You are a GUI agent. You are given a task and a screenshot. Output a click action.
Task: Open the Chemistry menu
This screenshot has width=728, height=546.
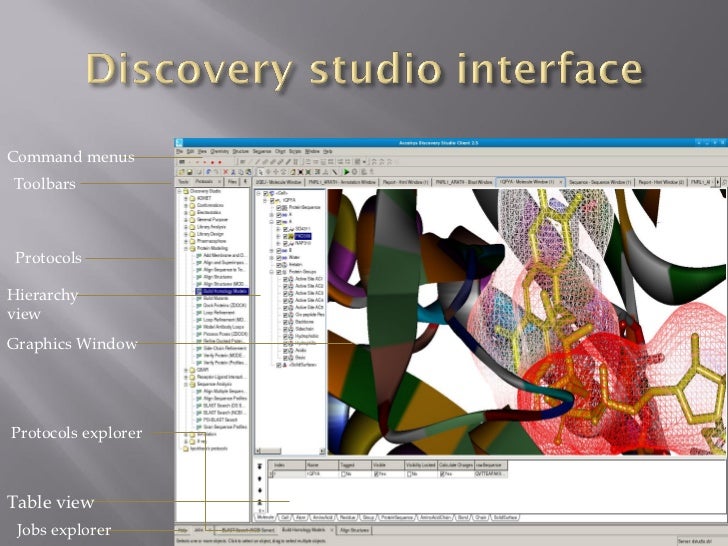pyautogui.click(x=220, y=150)
